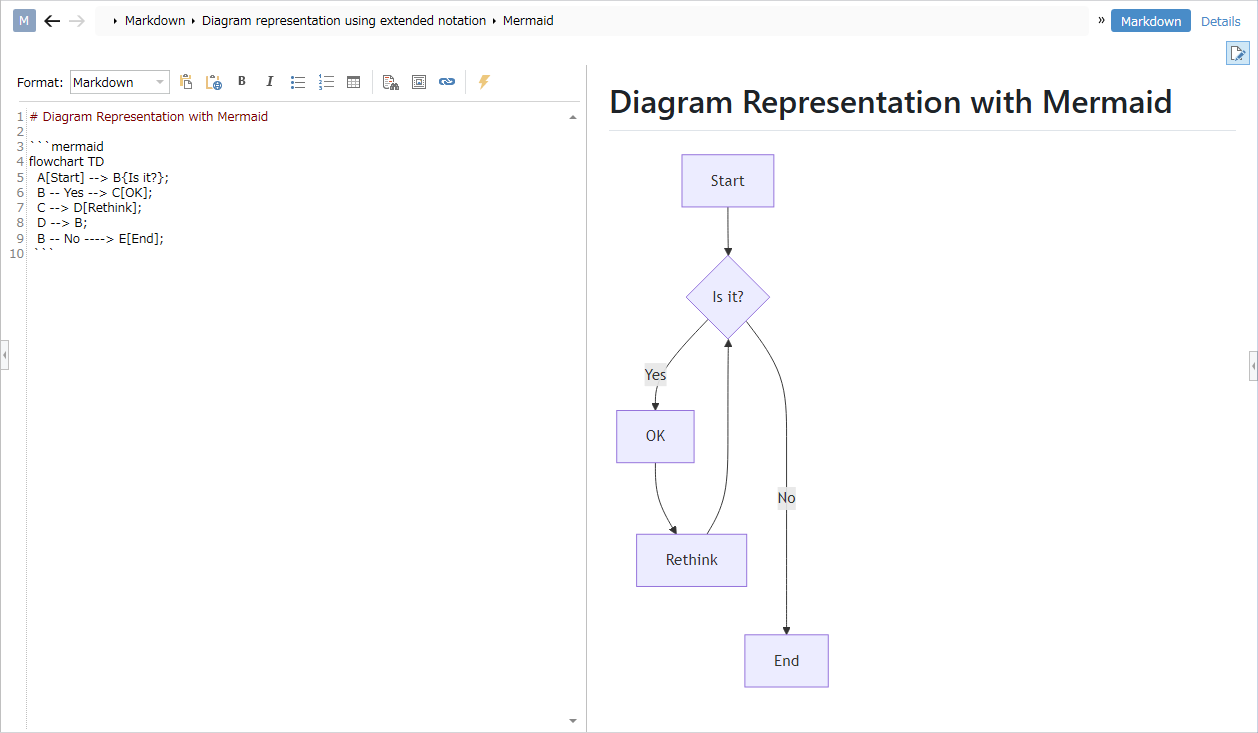Go back with the left arrow

click(x=52, y=20)
